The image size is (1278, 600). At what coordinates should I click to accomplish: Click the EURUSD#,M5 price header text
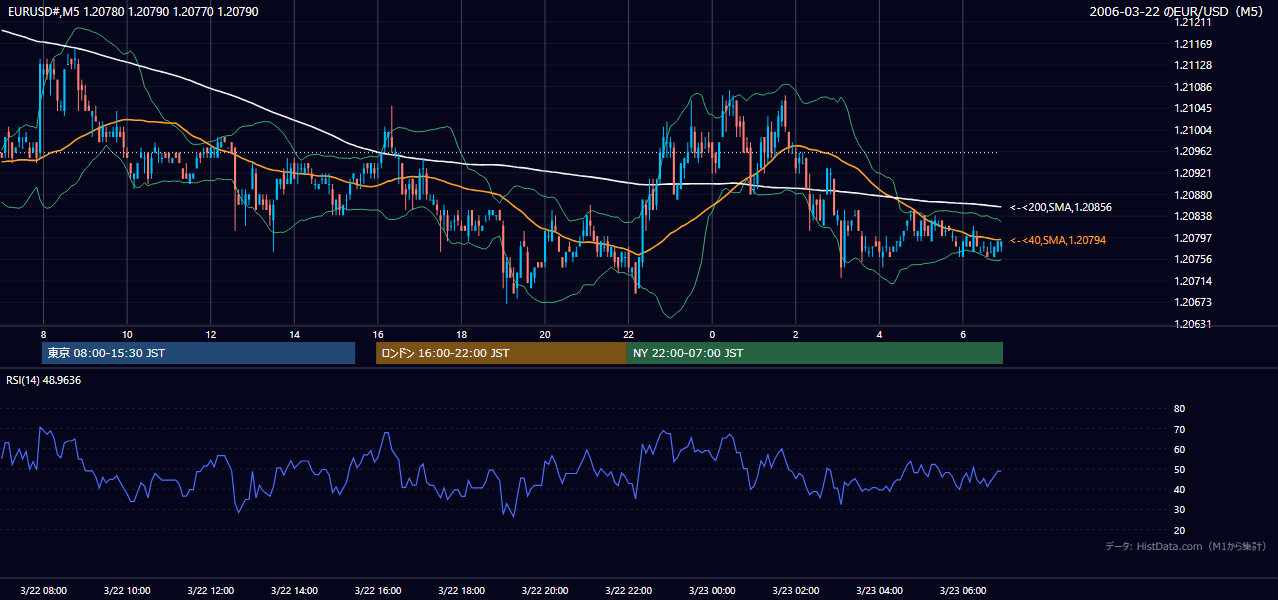[x=131, y=11]
